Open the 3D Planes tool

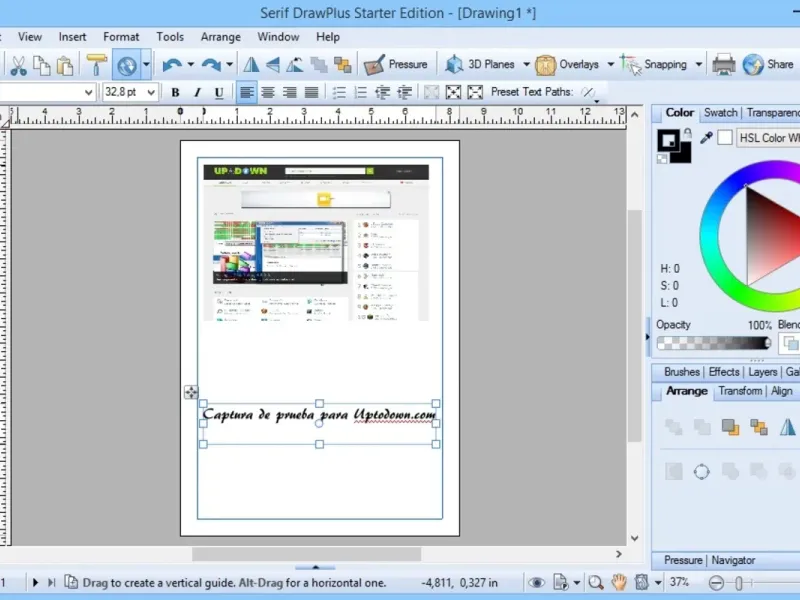point(479,64)
